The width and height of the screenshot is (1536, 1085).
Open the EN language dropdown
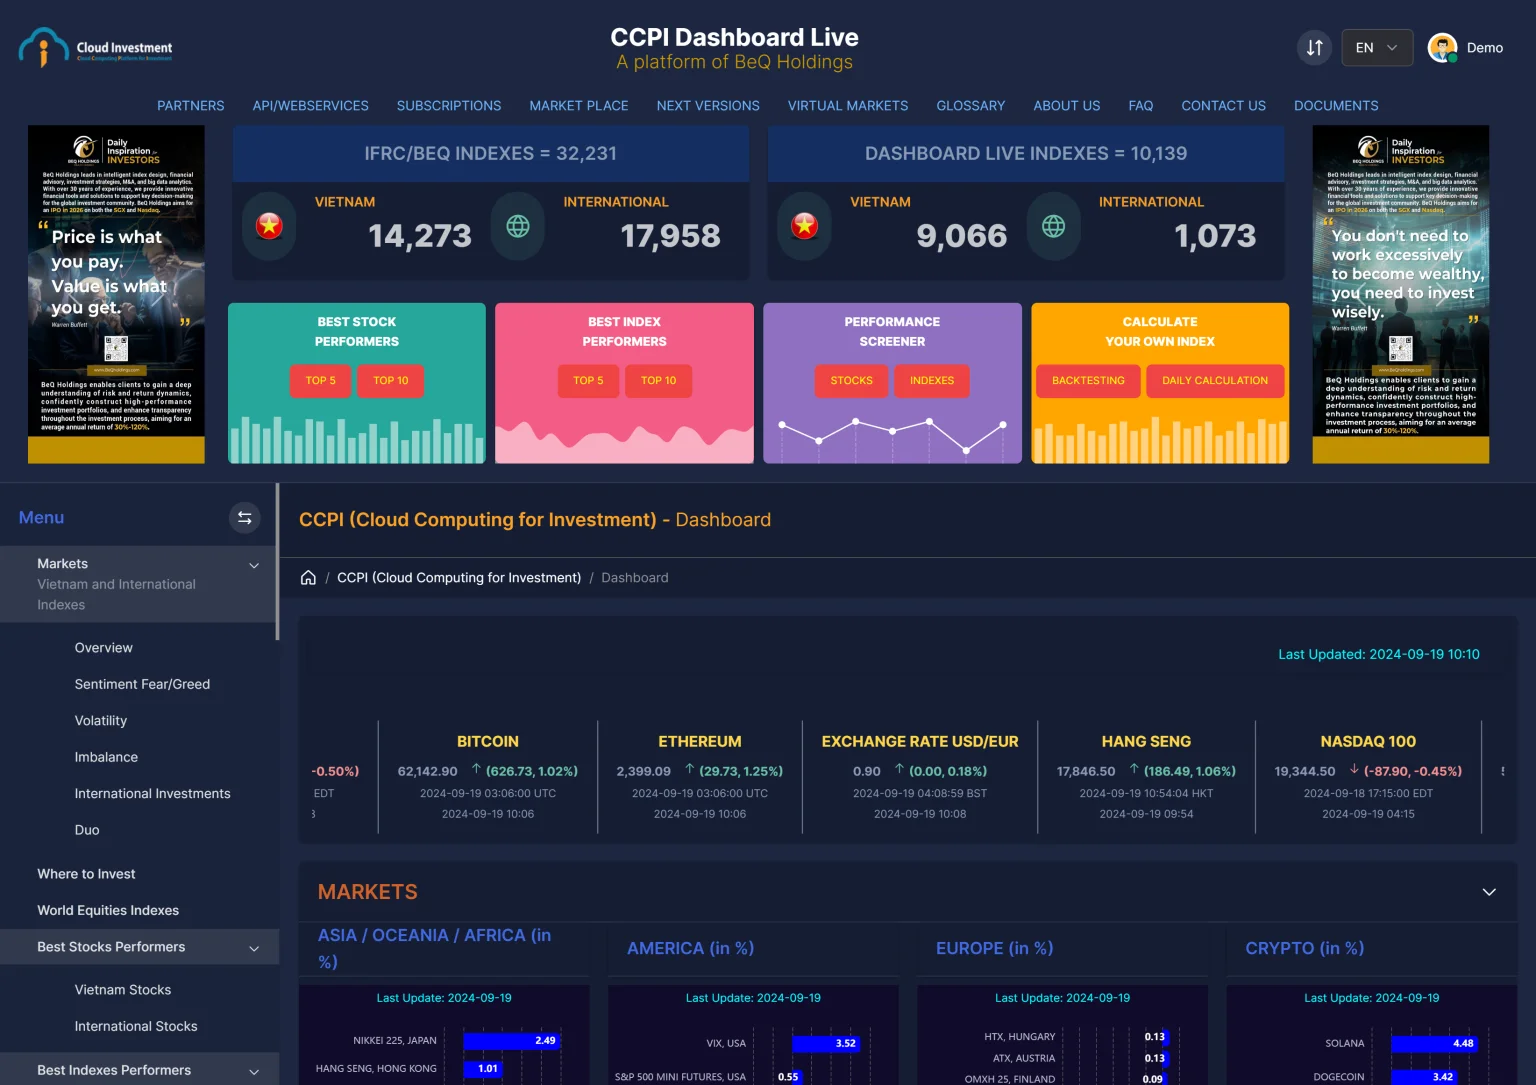(x=1377, y=47)
